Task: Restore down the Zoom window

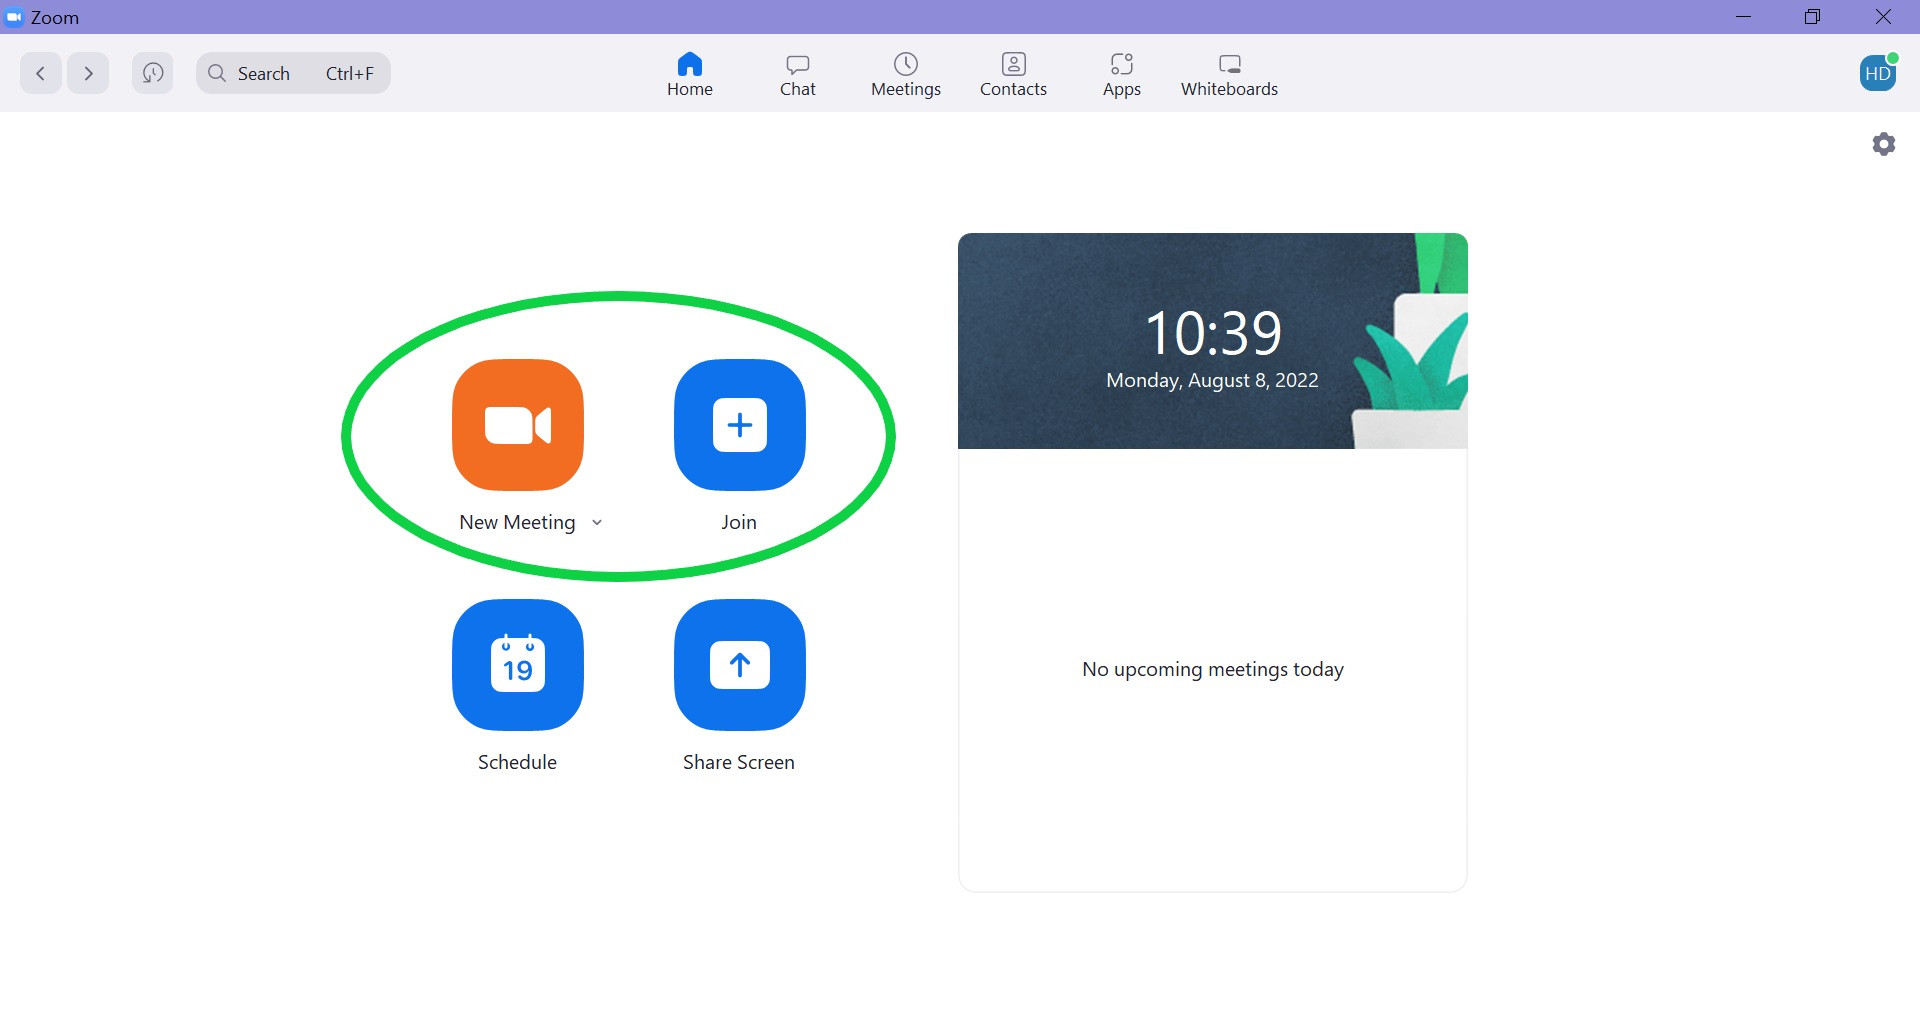Action: click(1813, 17)
